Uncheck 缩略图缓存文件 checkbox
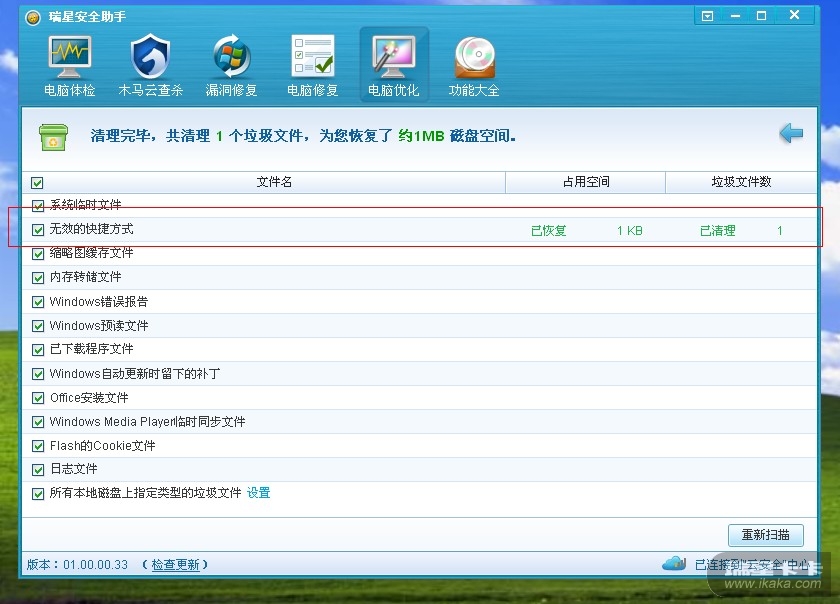This screenshot has width=840, height=604. point(38,253)
